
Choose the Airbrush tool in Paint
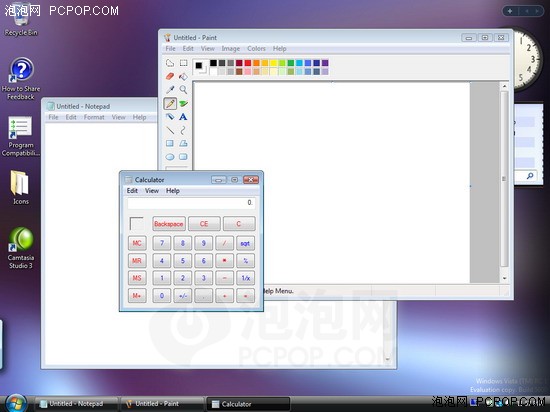(x=170, y=116)
